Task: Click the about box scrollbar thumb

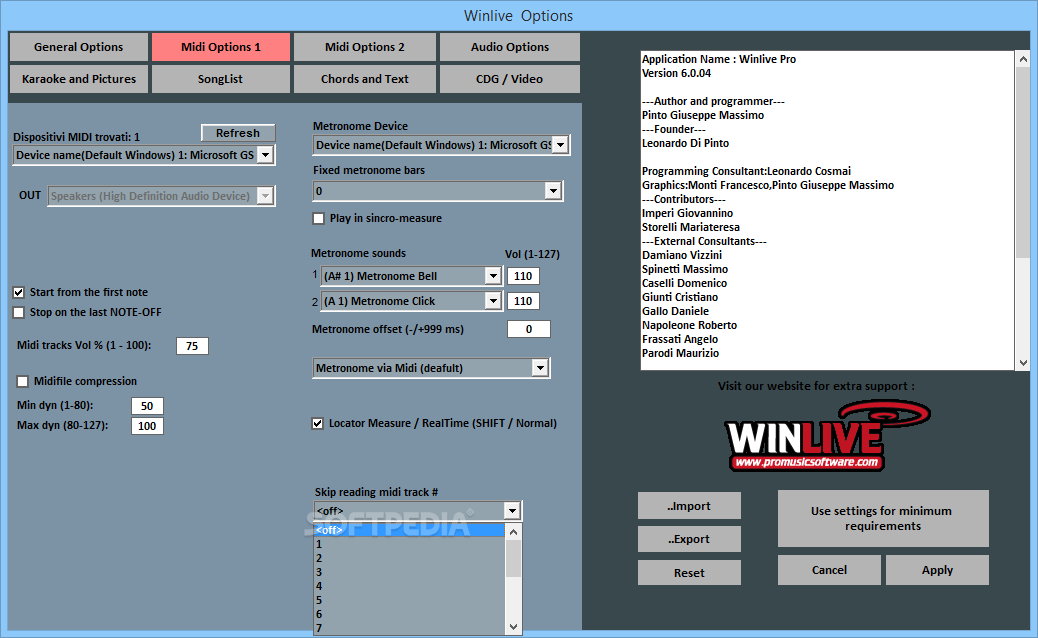Action: (x=1023, y=162)
